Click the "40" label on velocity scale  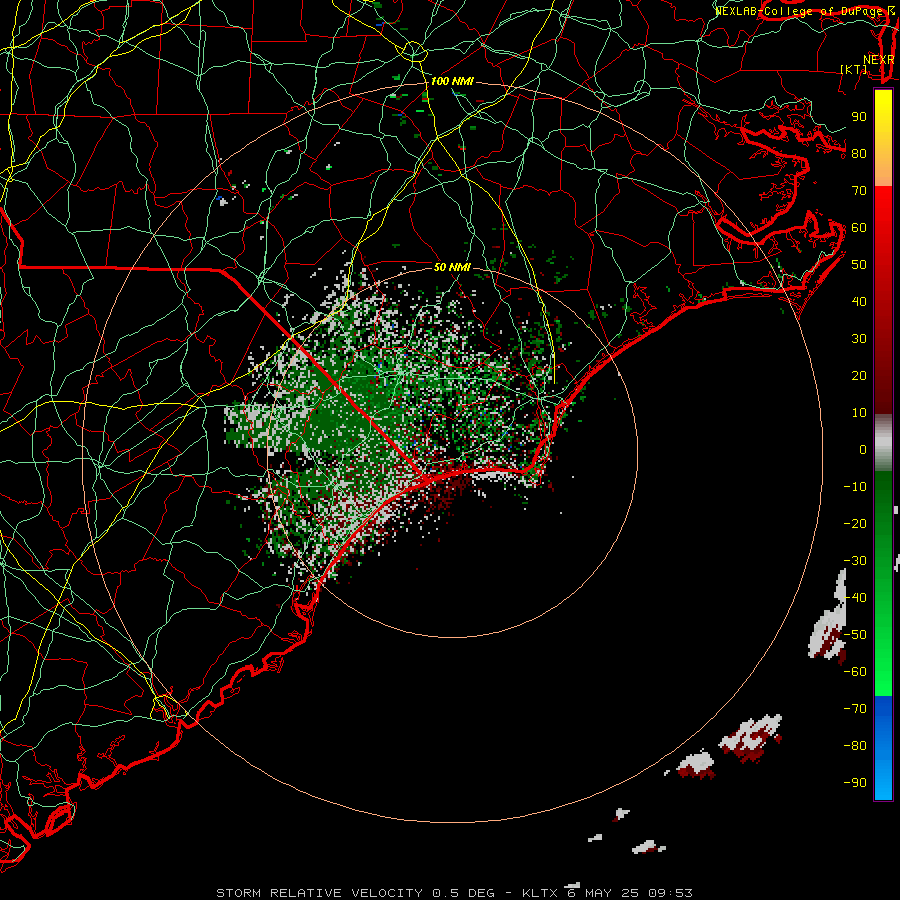click(859, 302)
